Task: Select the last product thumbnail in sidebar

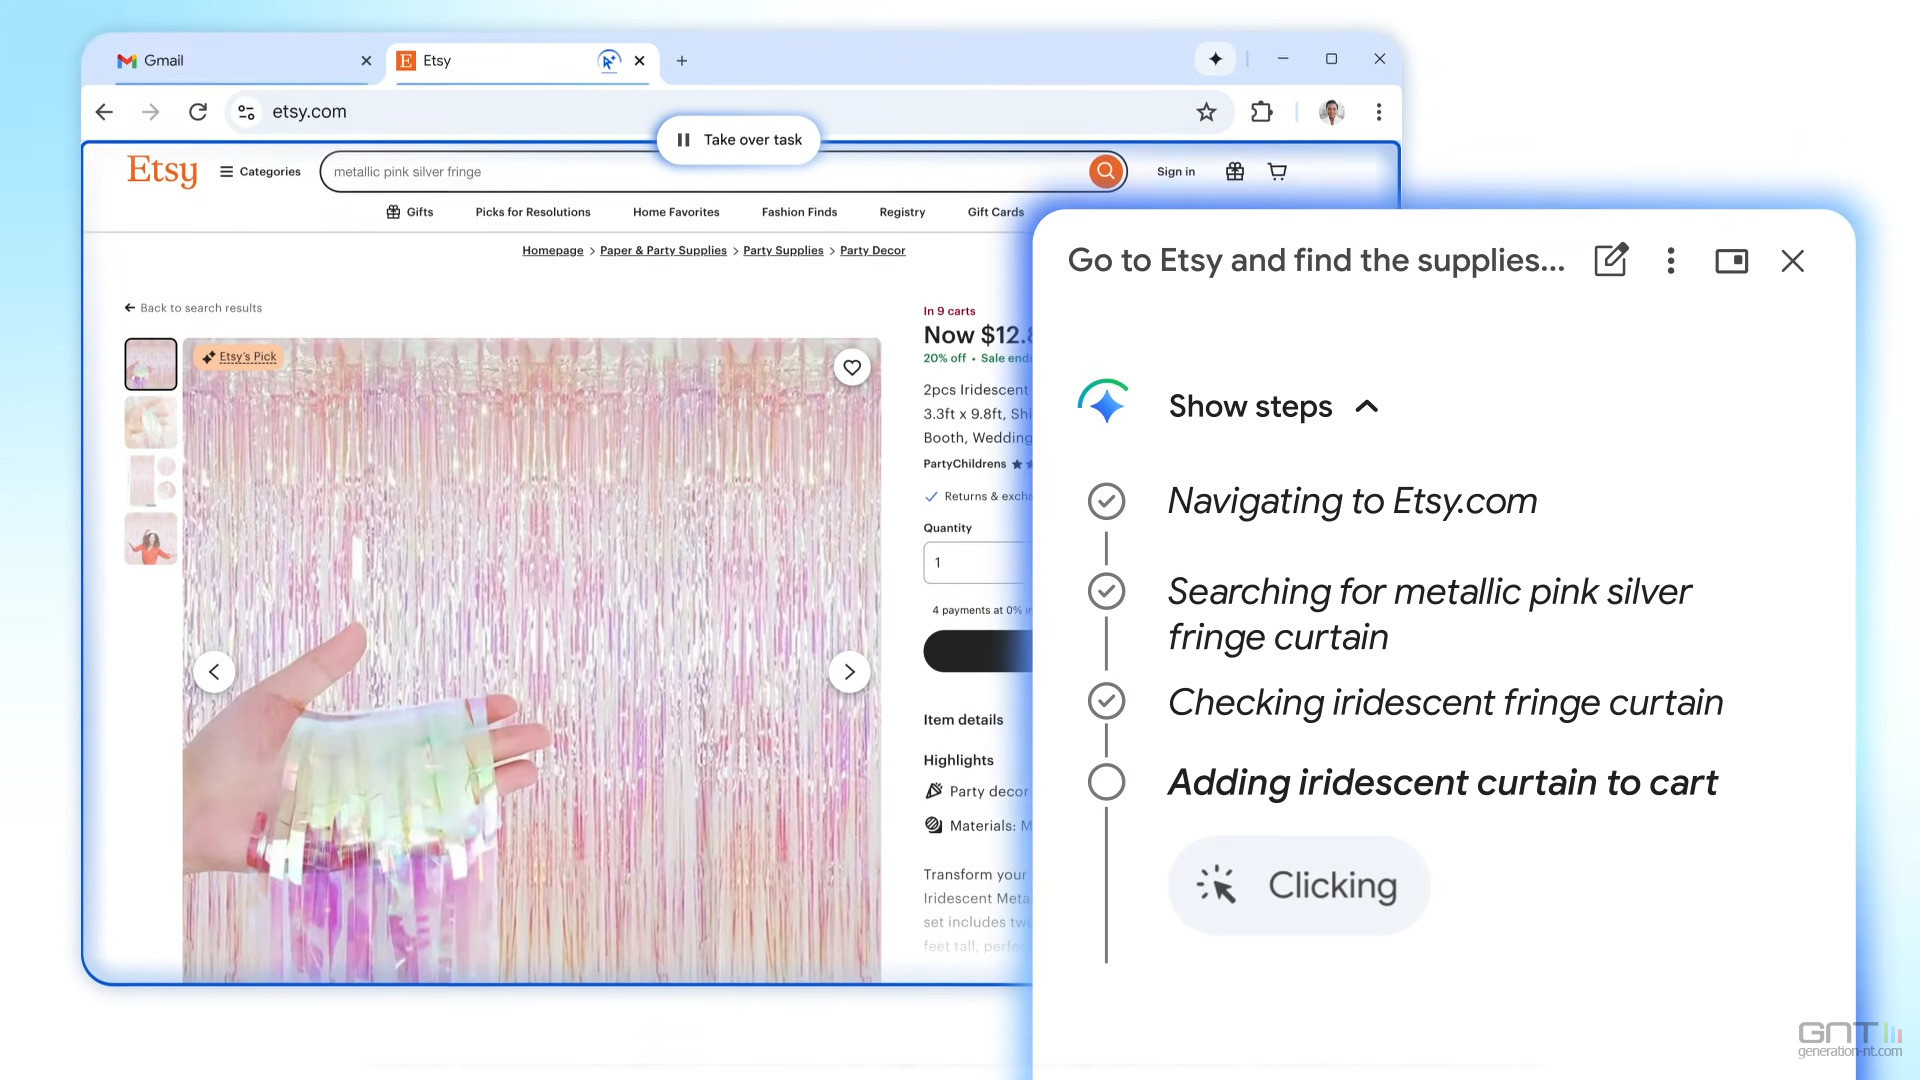Action: pyautogui.click(x=150, y=539)
